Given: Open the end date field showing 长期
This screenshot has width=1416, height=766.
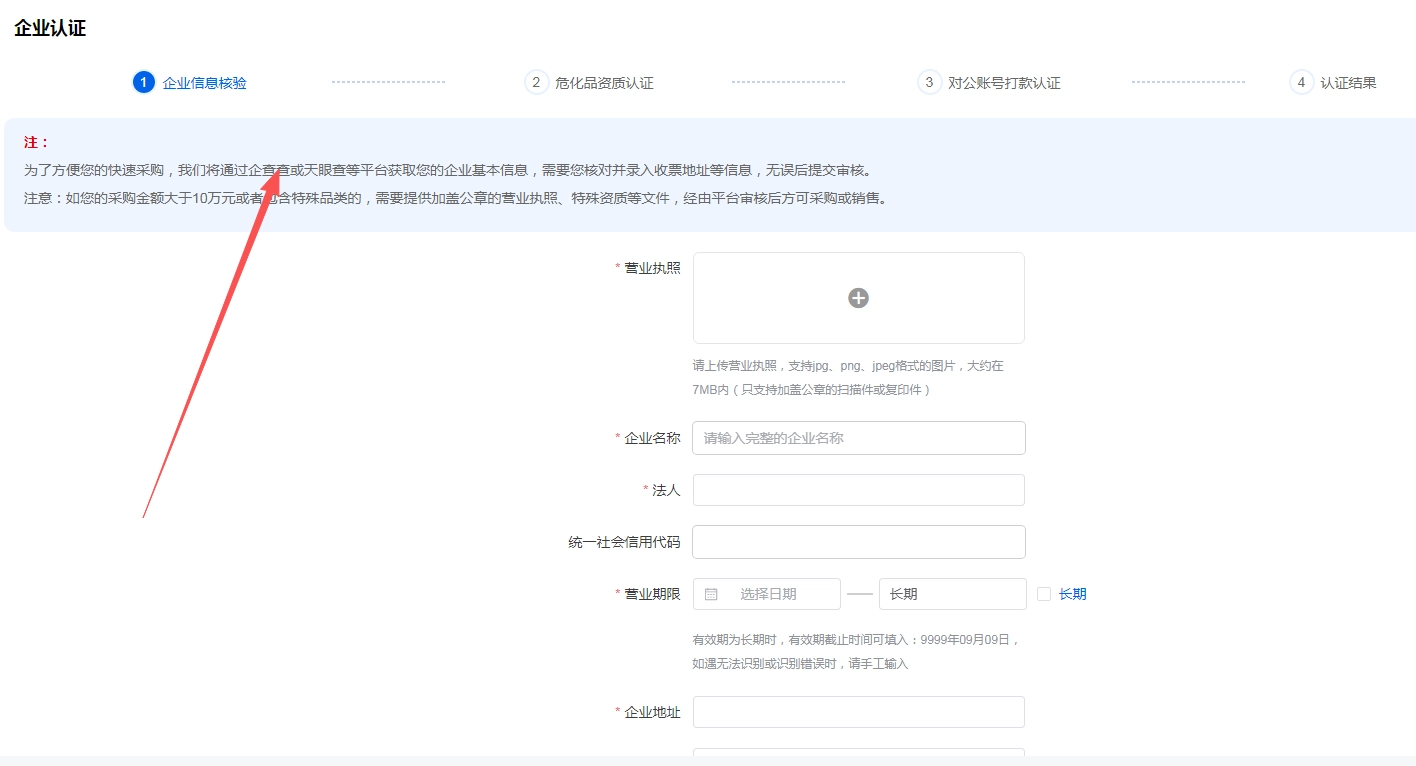Looking at the screenshot, I should point(952,594).
